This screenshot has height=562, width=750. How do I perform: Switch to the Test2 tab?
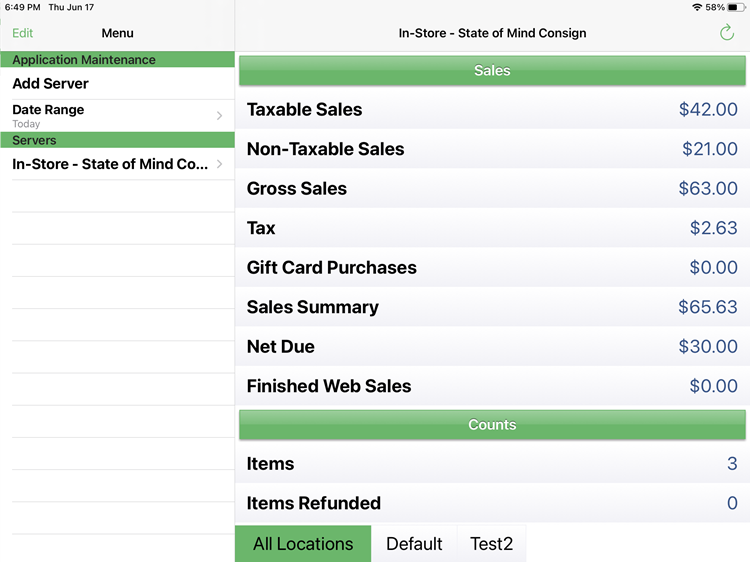coord(492,543)
